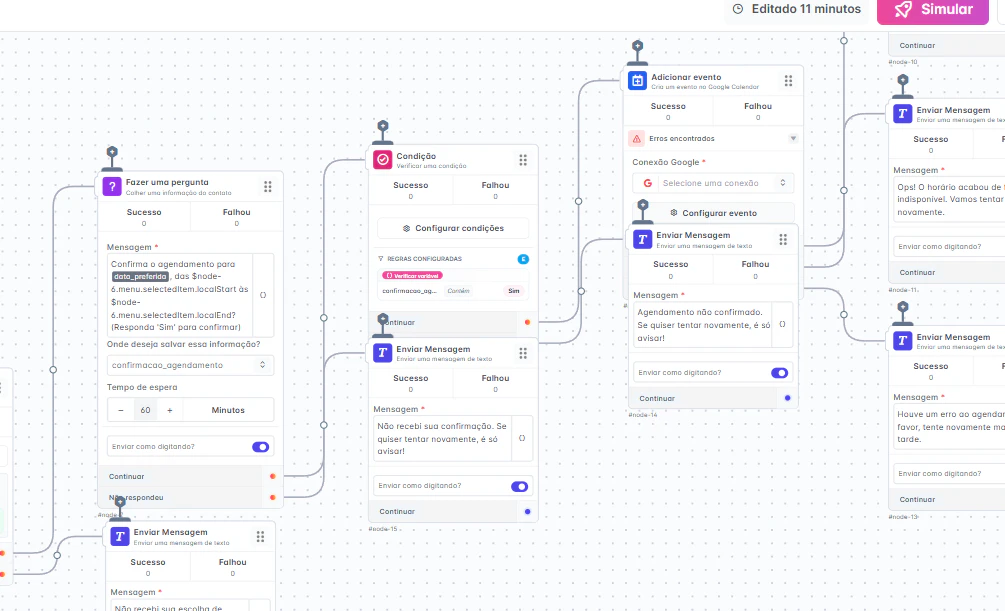
Task: Click the blue calendar icon of Adicionar evento
Action: tap(637, 81)
